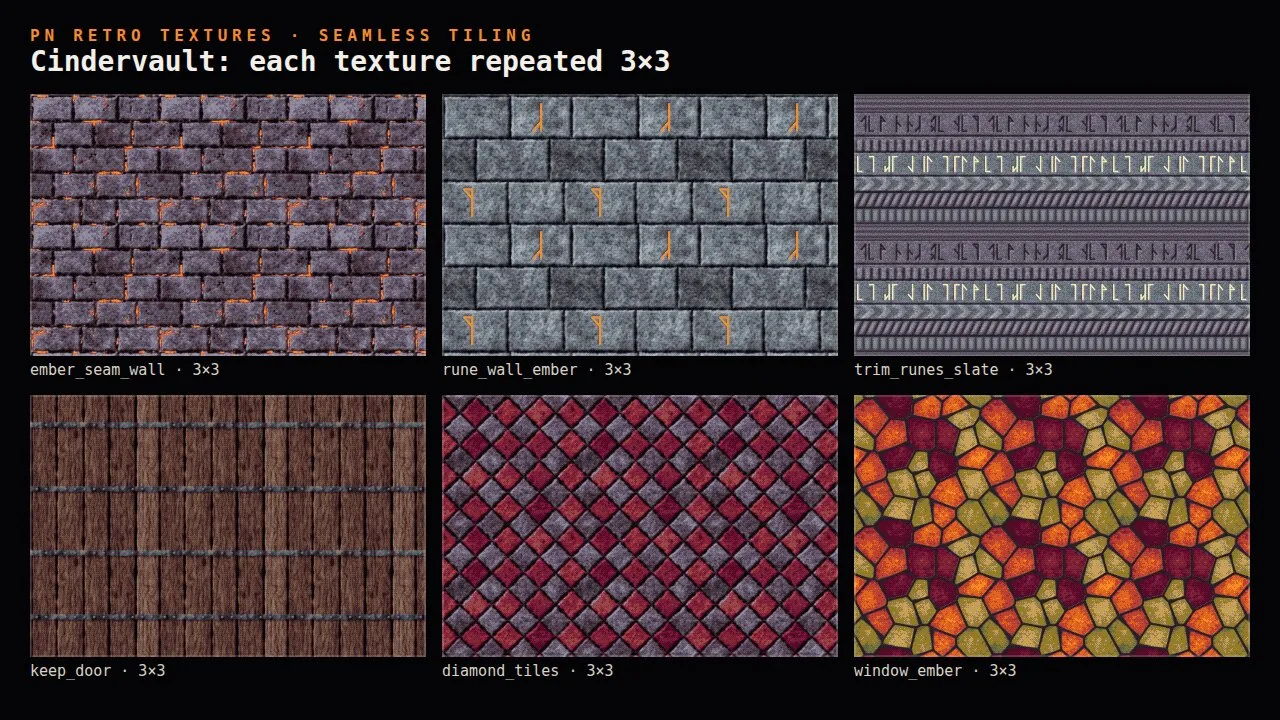
Task: Open the ember_seam_wall texture preview
Action: tap(228, 225)
